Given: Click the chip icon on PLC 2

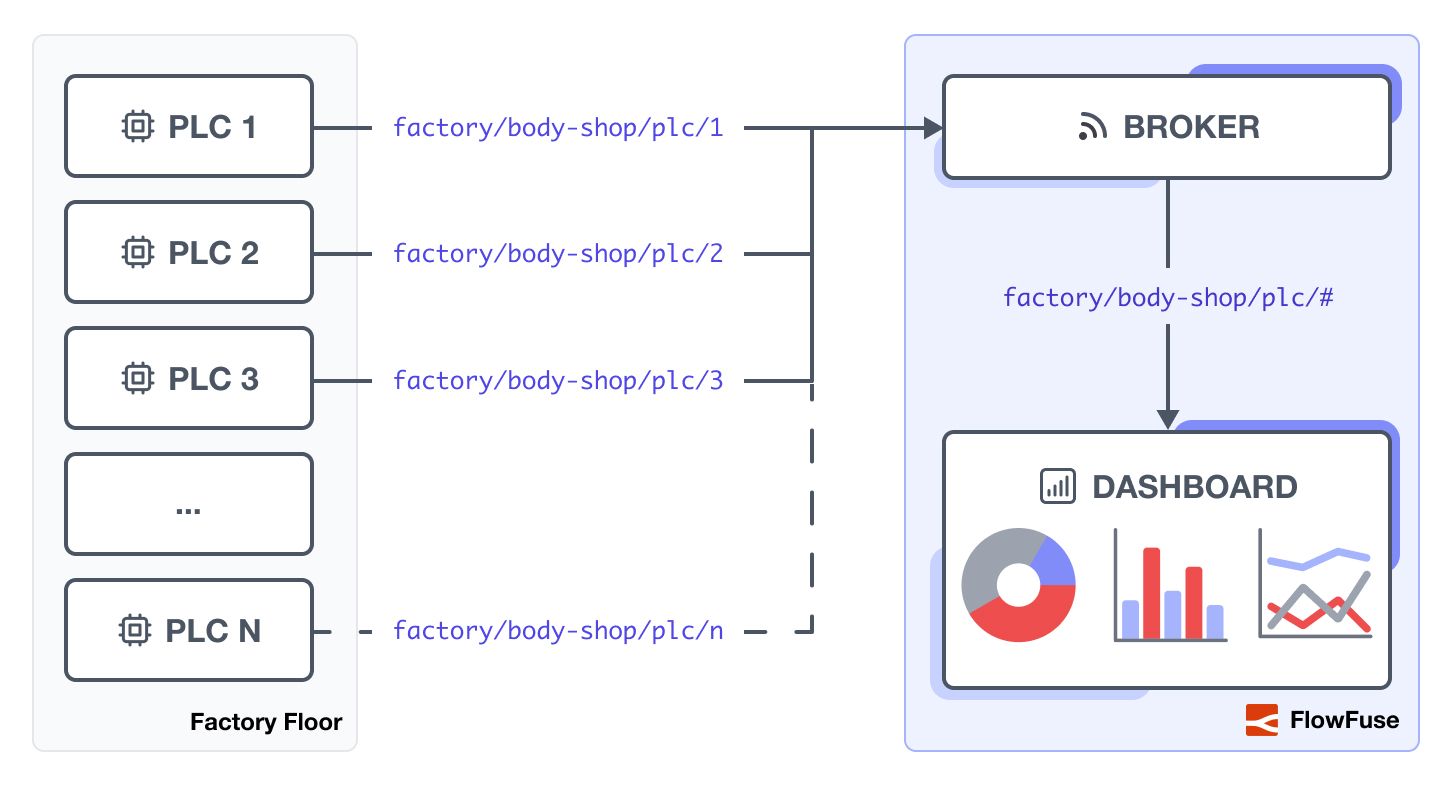Looking at the screenshot, I should (138, 252).
